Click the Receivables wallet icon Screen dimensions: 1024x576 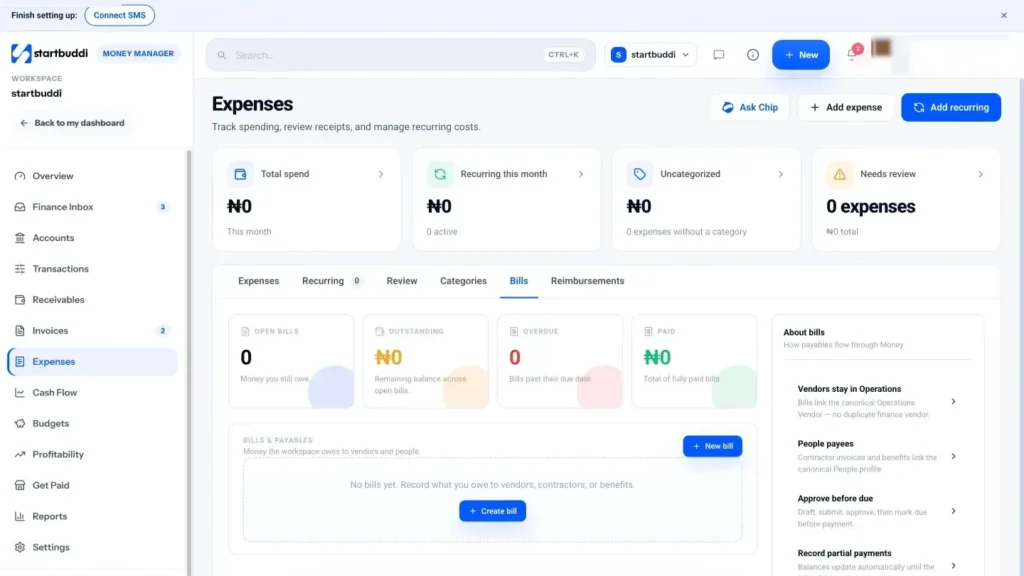(20, 300)
